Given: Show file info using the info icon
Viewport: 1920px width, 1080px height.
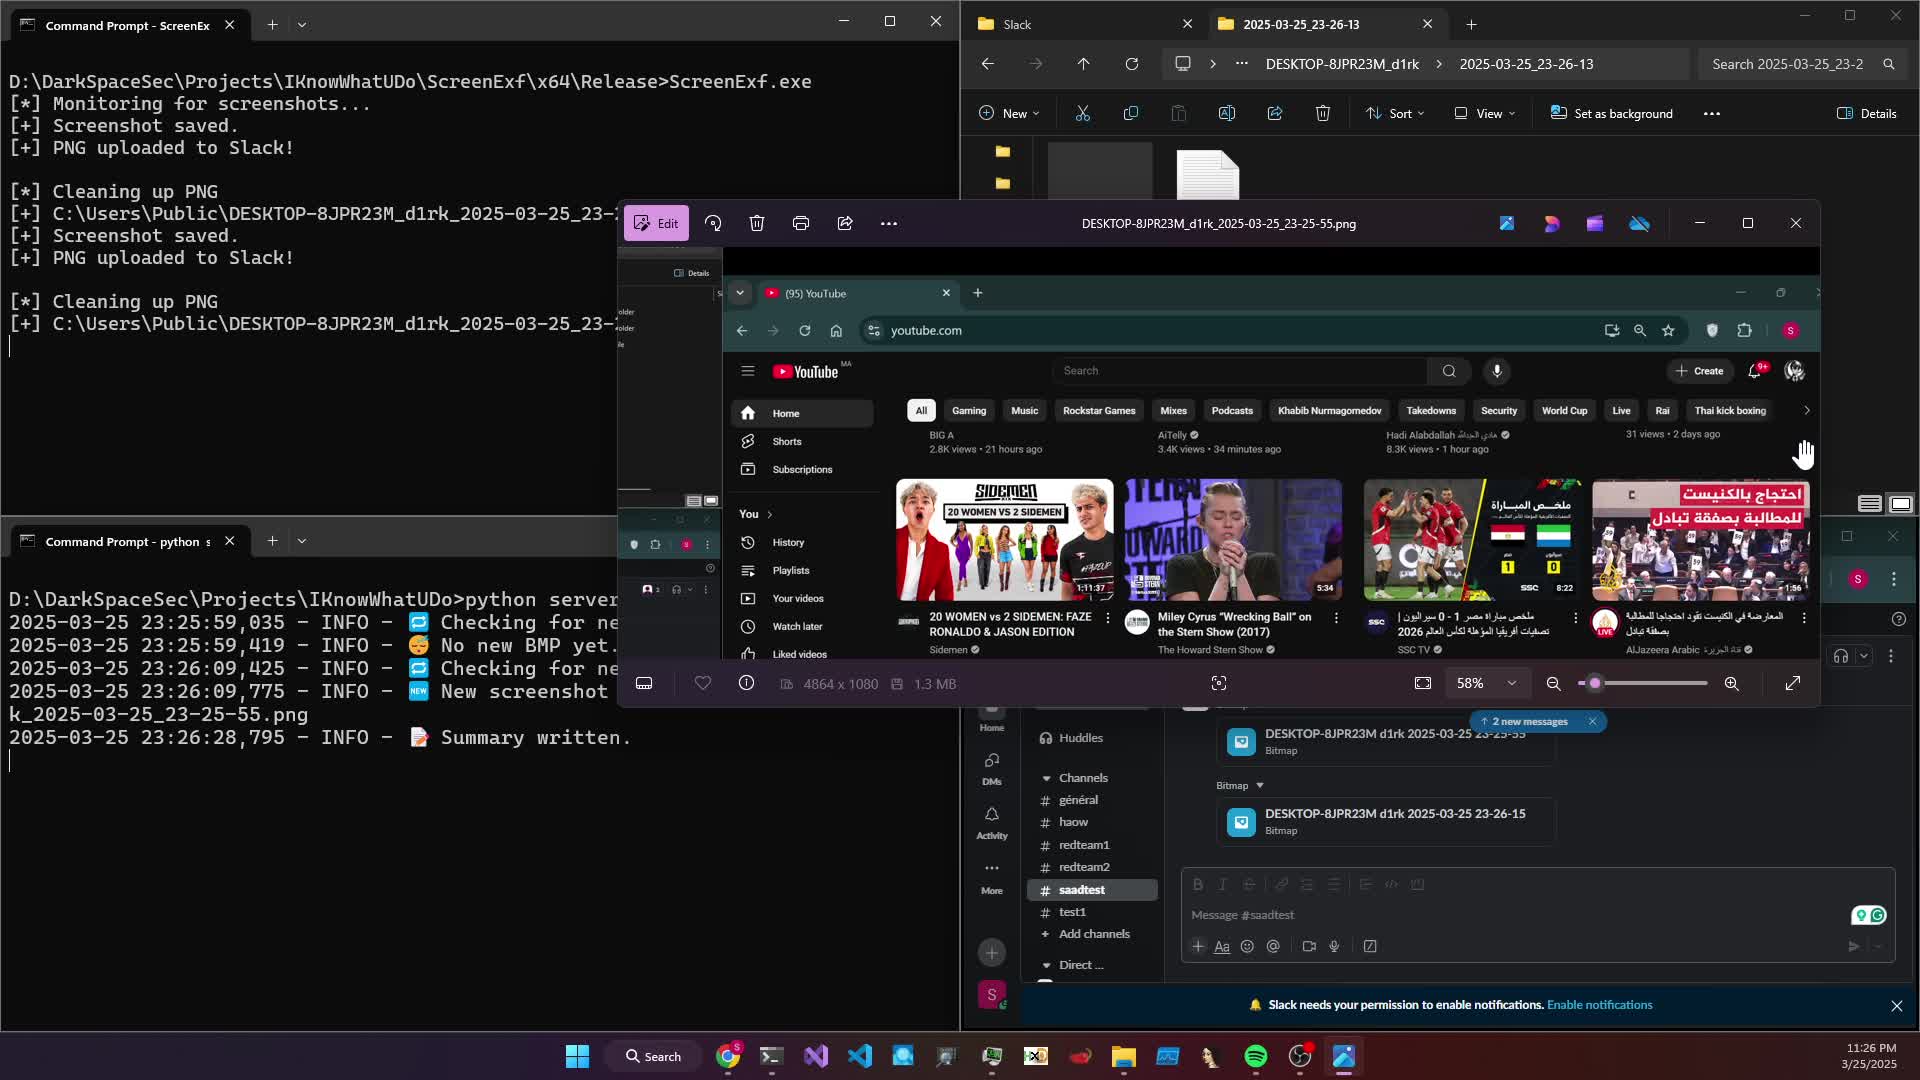Looking at the screenshot, I should point(746,683).
